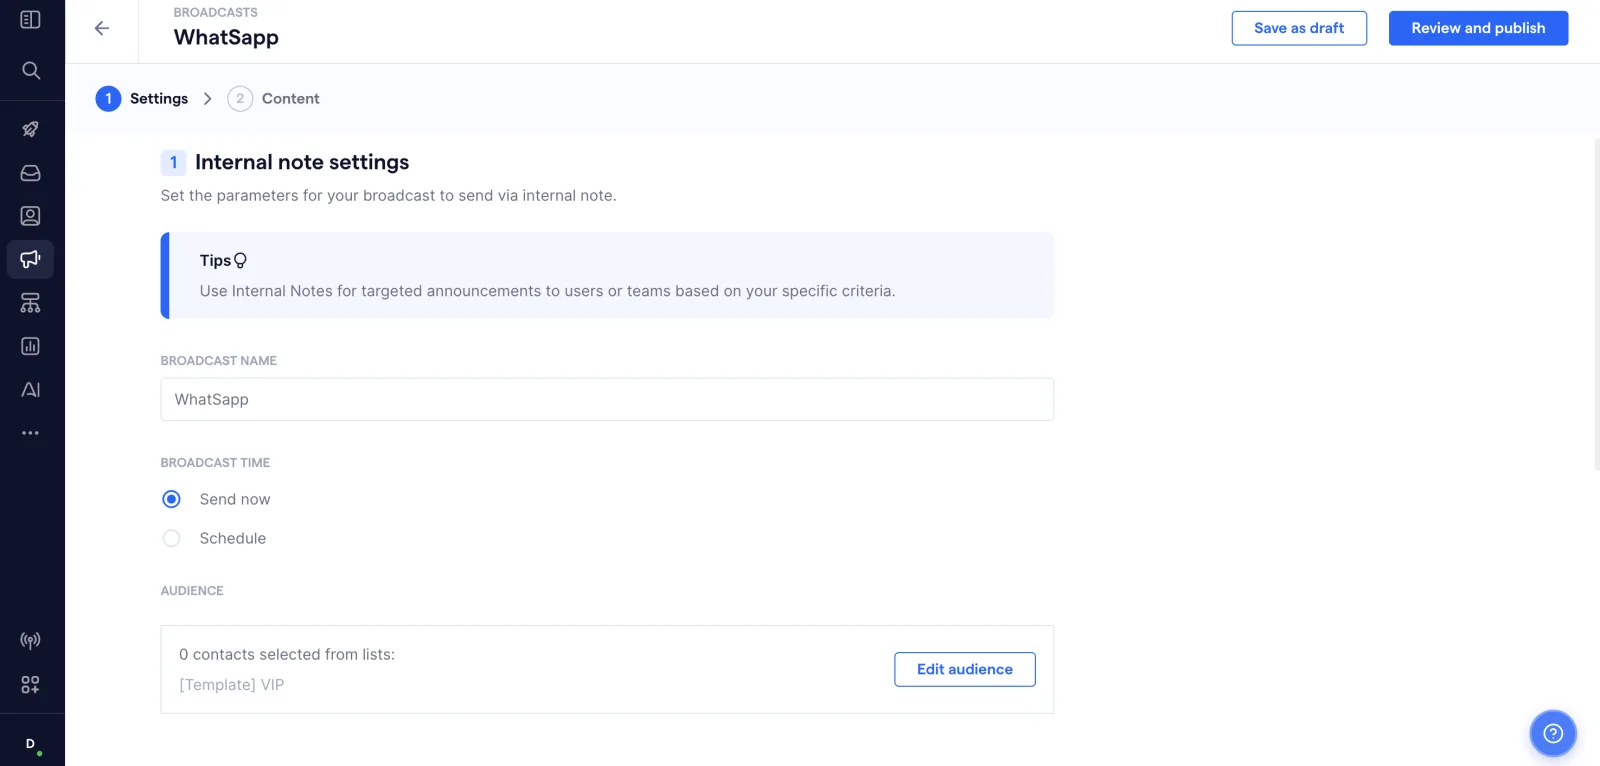Click the Settings step tab
The height and width of the screenshot is (766, 1600).
click(142, 99)
